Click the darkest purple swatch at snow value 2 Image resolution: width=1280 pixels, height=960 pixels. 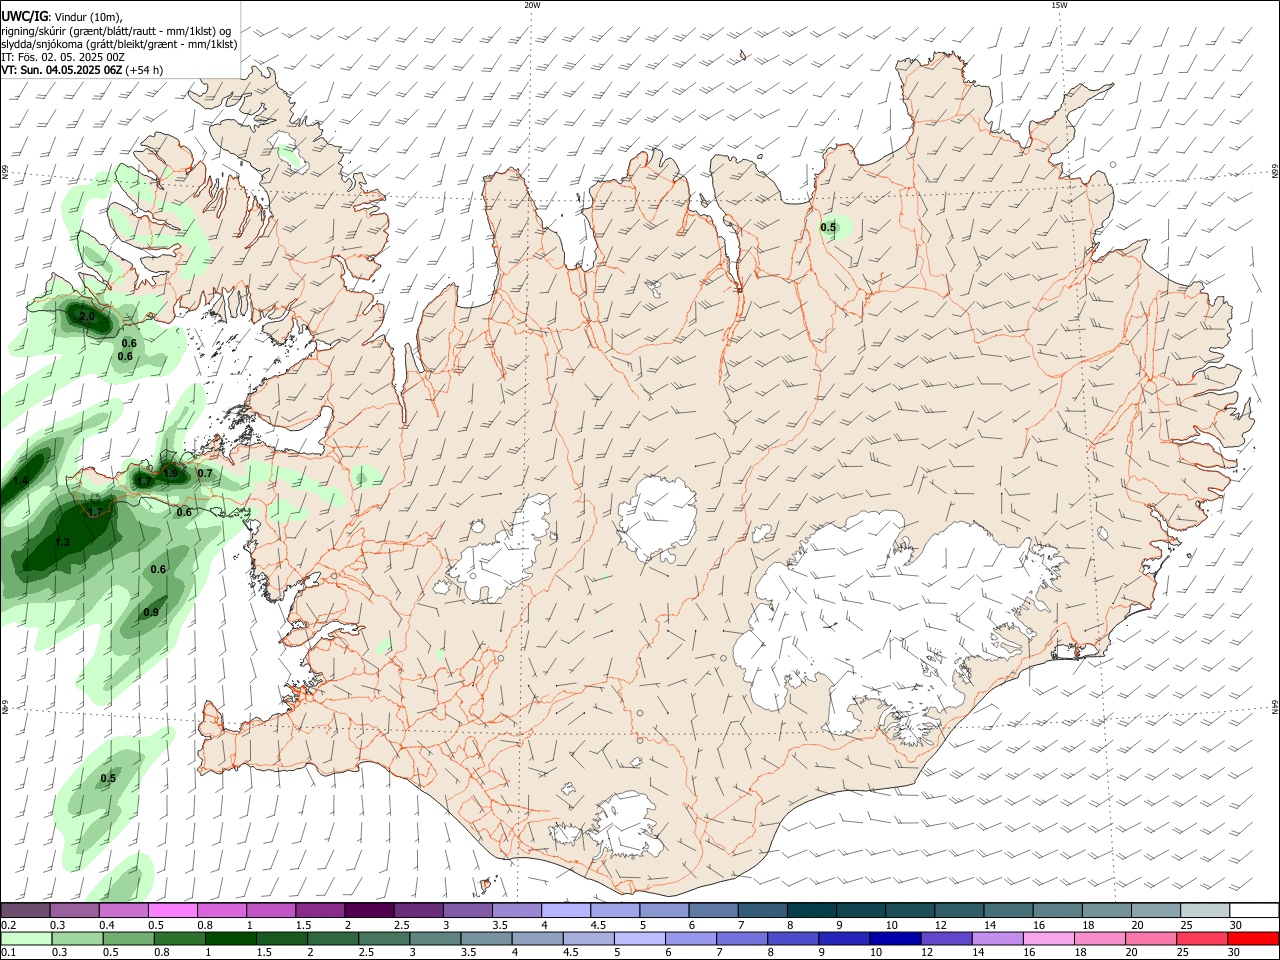pos(368,911)
